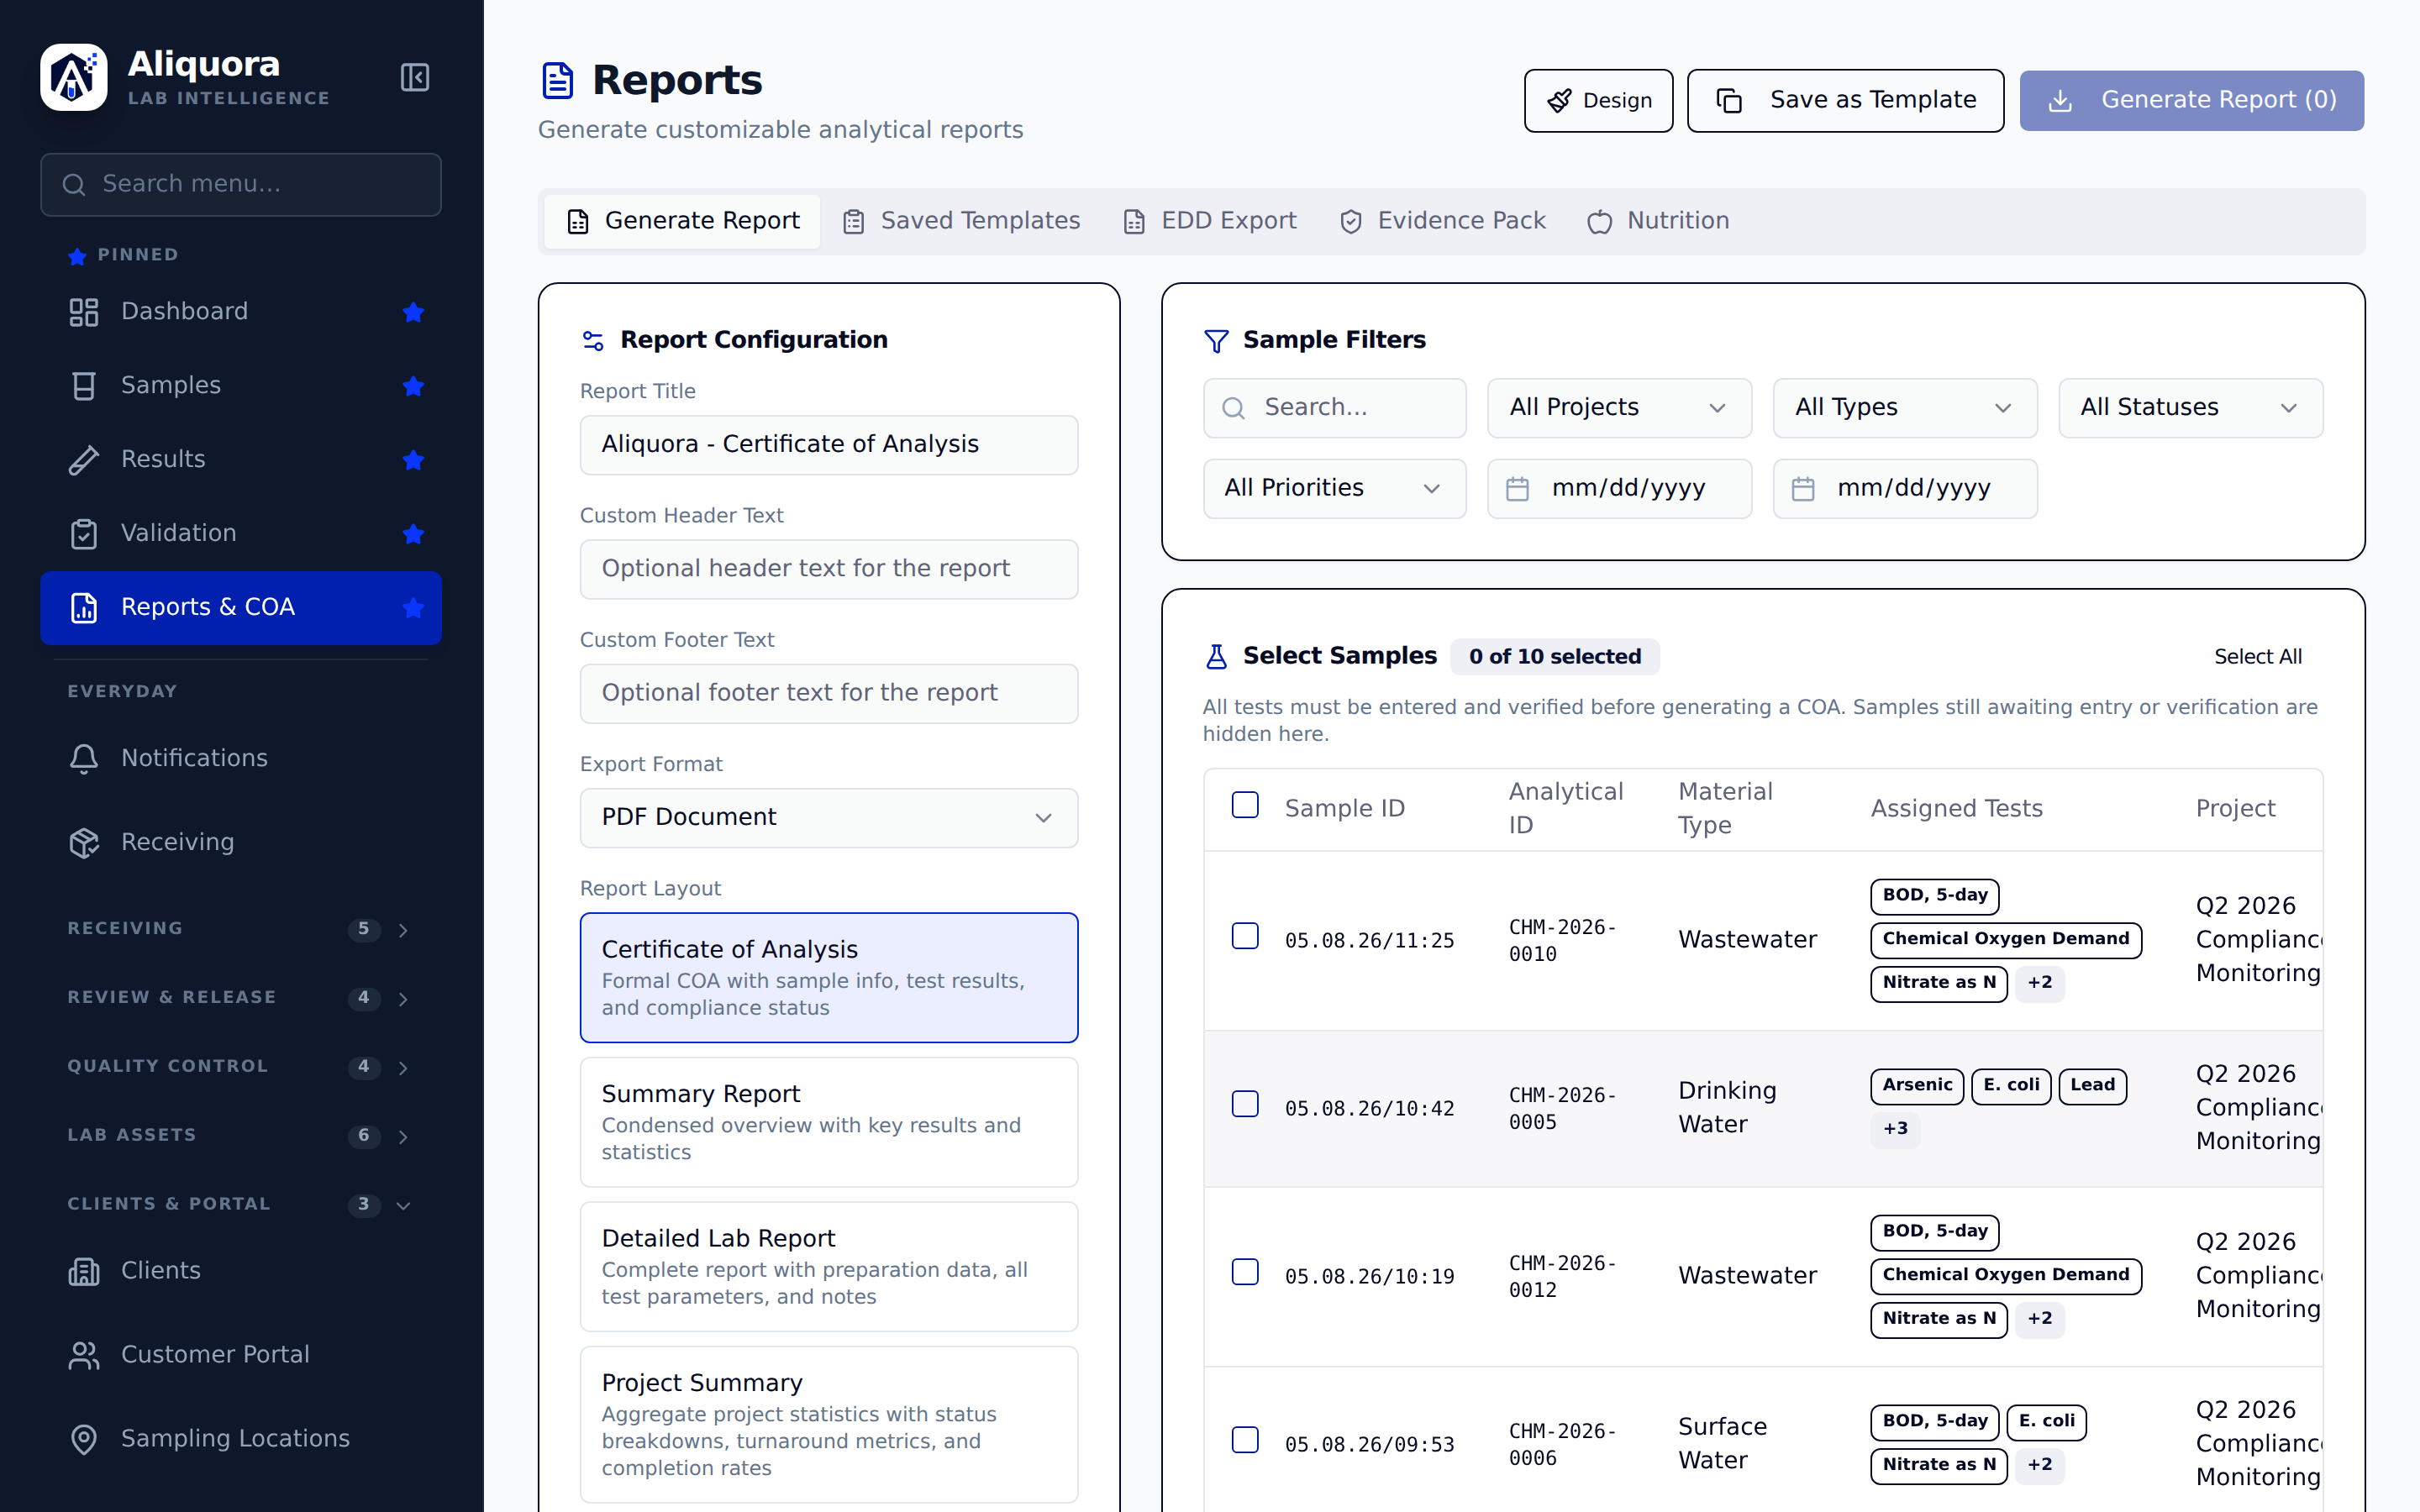The height and width of the screenshot is (1512, 2420).
Task: Open the Export Format PDF Document dropdown
Action: [x=829, y=818]
